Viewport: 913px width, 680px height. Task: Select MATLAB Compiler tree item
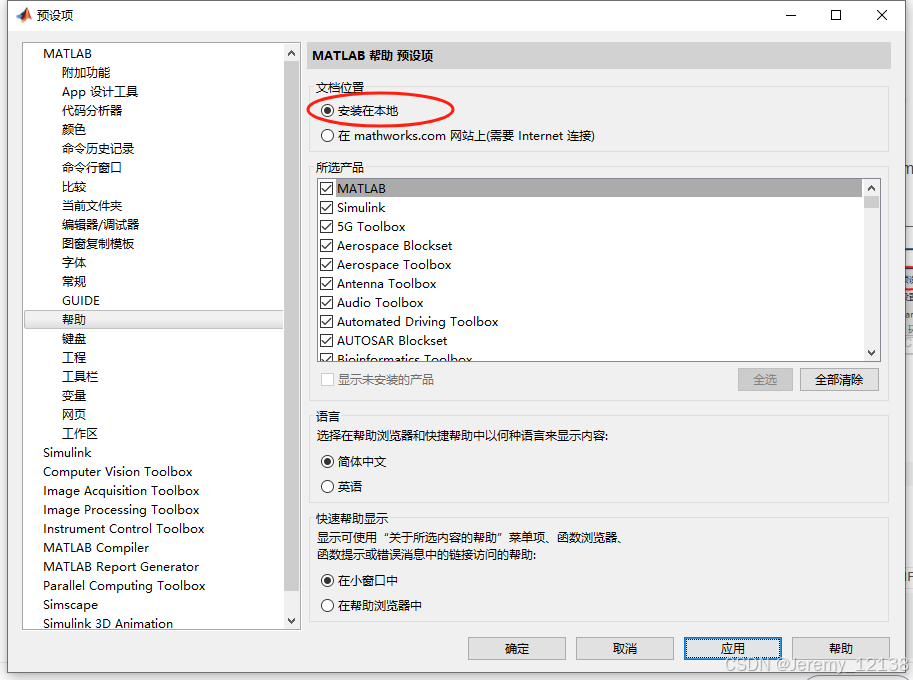[96, 548]
